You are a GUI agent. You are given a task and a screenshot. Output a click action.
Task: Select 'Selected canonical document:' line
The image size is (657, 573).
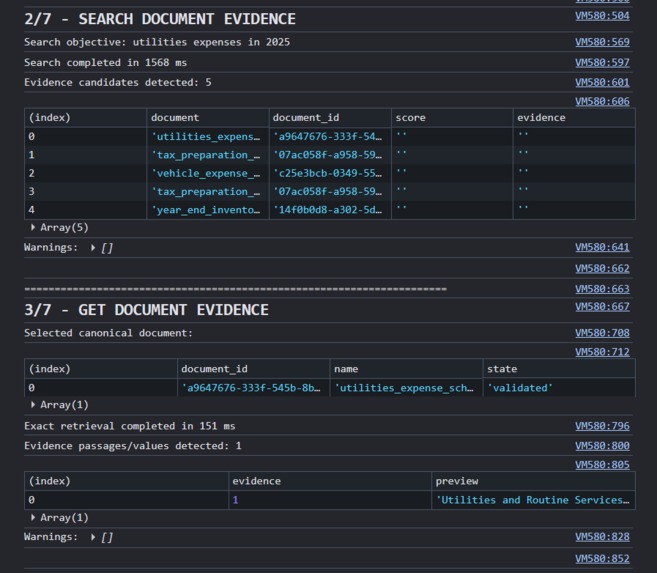[108, 333]
